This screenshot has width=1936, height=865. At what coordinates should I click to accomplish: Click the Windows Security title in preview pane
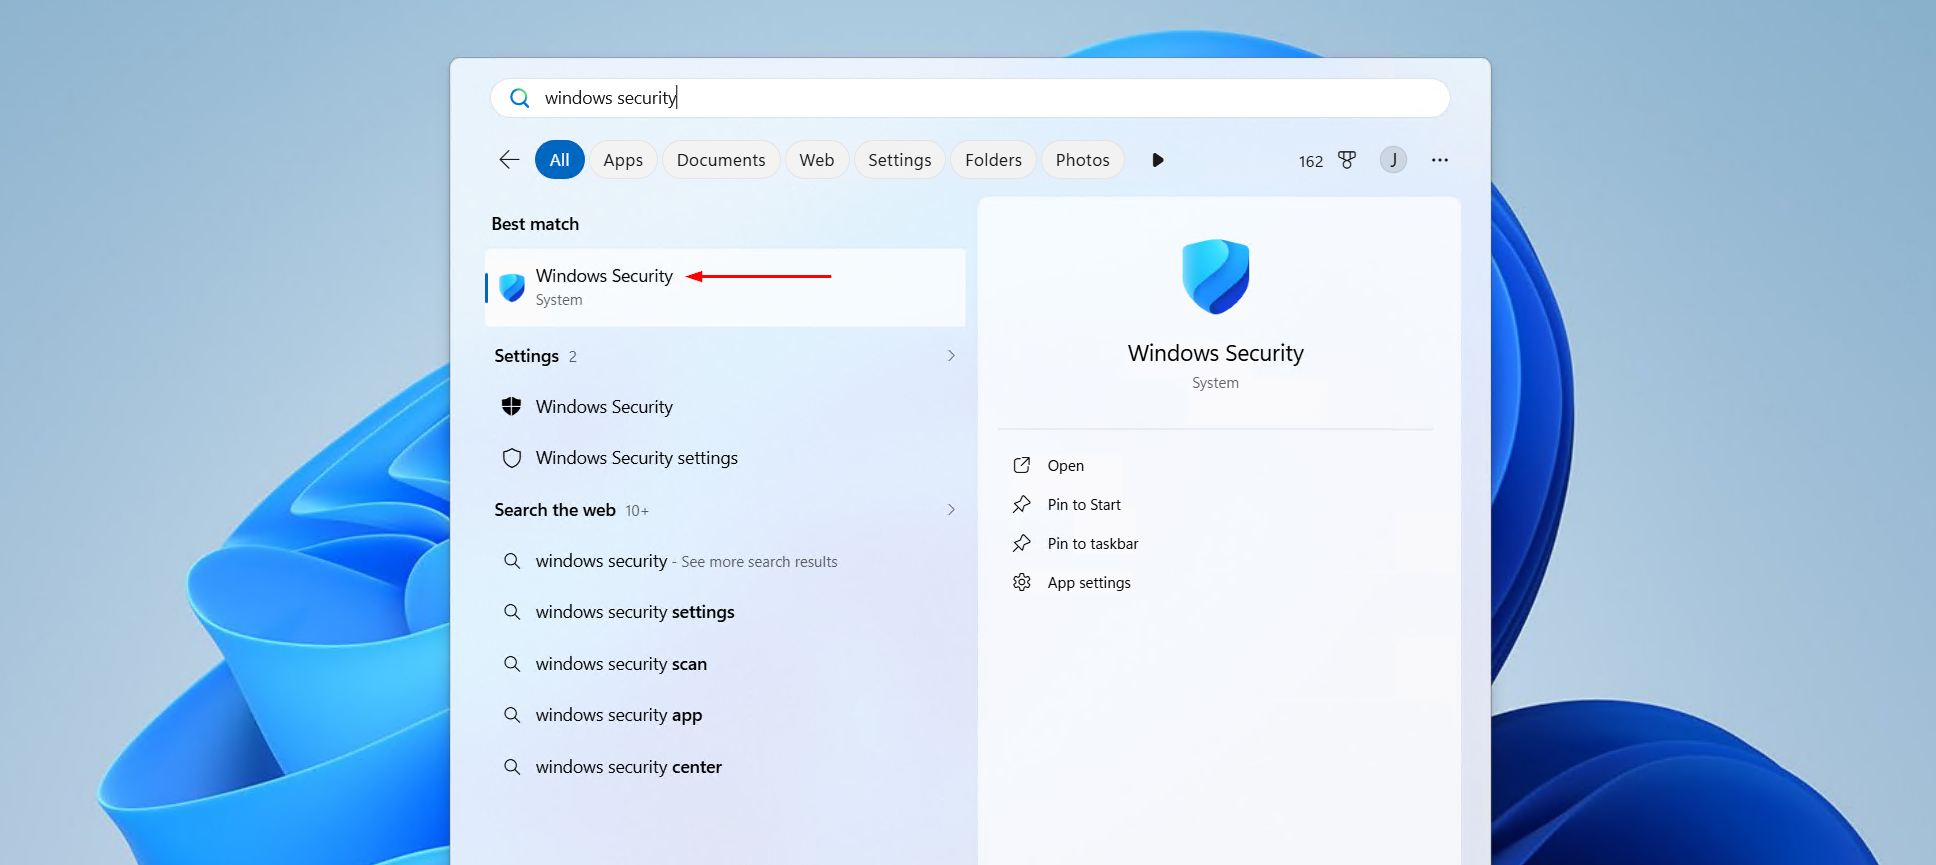coord(1215,353)
